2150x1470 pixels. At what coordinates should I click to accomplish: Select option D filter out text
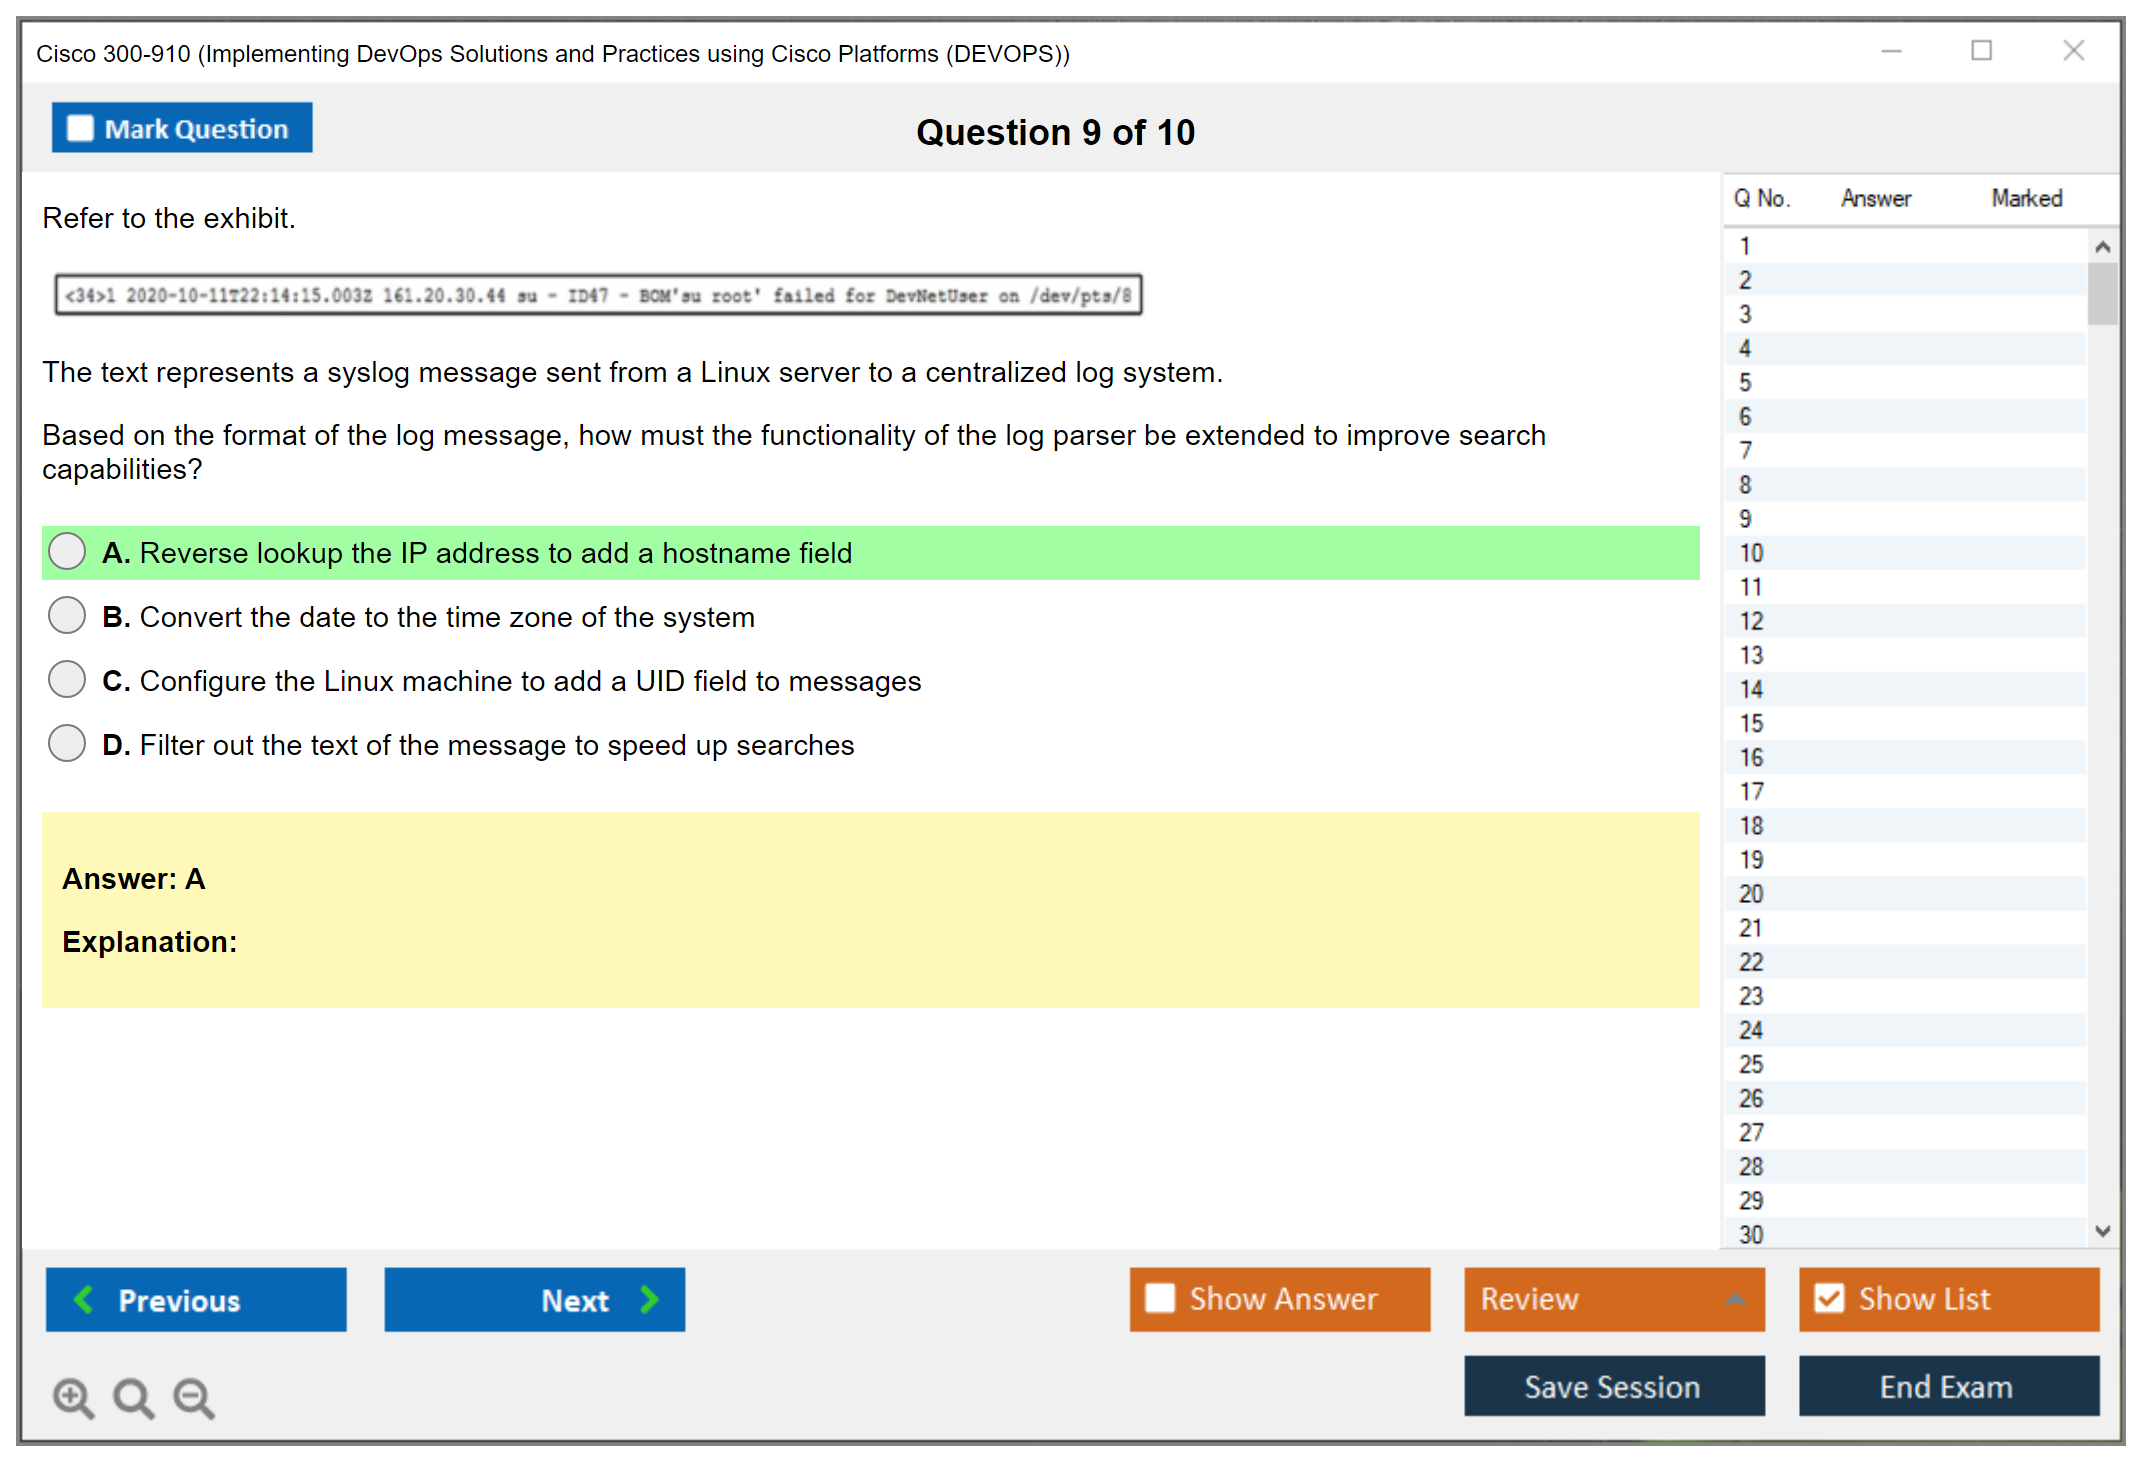click(x=67, y=744)
